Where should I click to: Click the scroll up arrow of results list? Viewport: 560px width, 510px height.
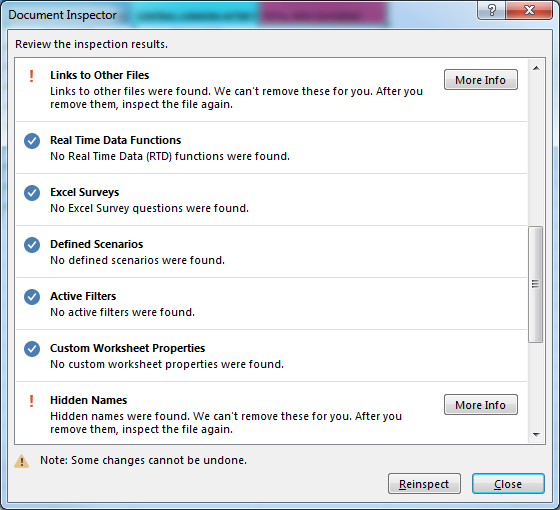[536, 68]
